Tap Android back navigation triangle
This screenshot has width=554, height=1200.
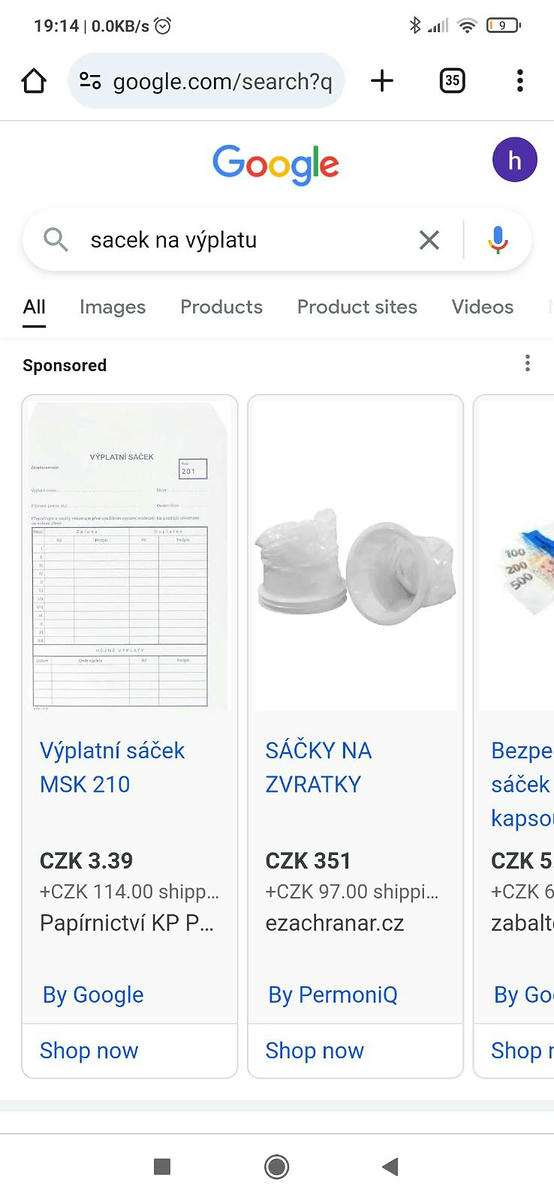tap(391, 1166)
